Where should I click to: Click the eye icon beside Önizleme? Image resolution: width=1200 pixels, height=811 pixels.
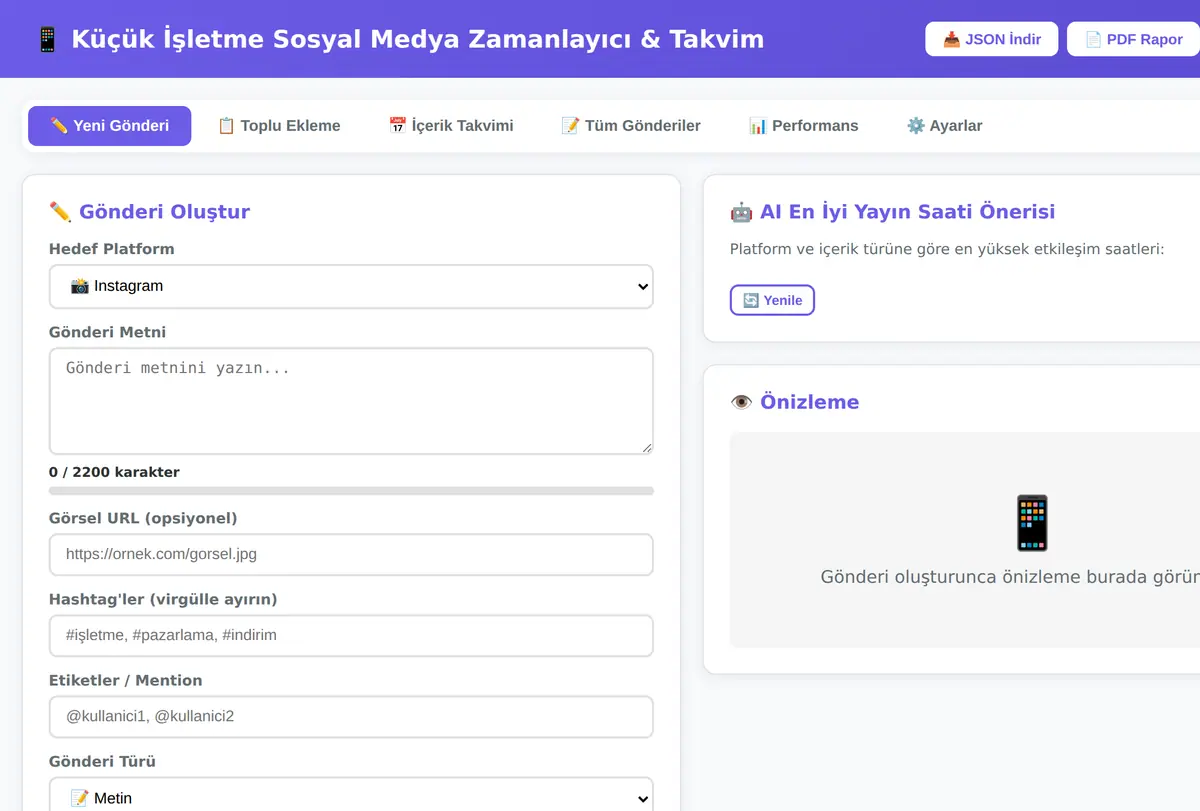coord(741,402)
